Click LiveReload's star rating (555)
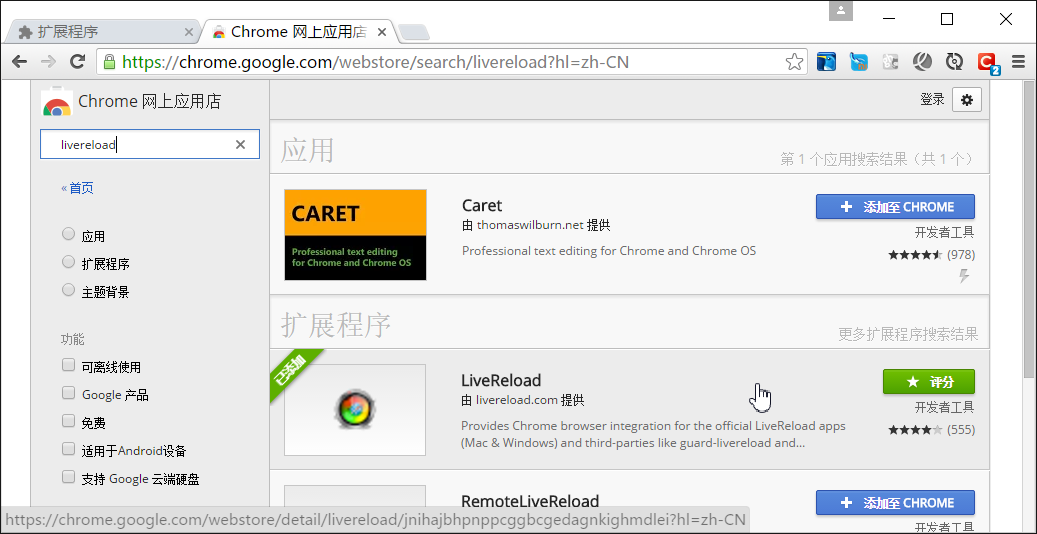 tap(931, 430)
